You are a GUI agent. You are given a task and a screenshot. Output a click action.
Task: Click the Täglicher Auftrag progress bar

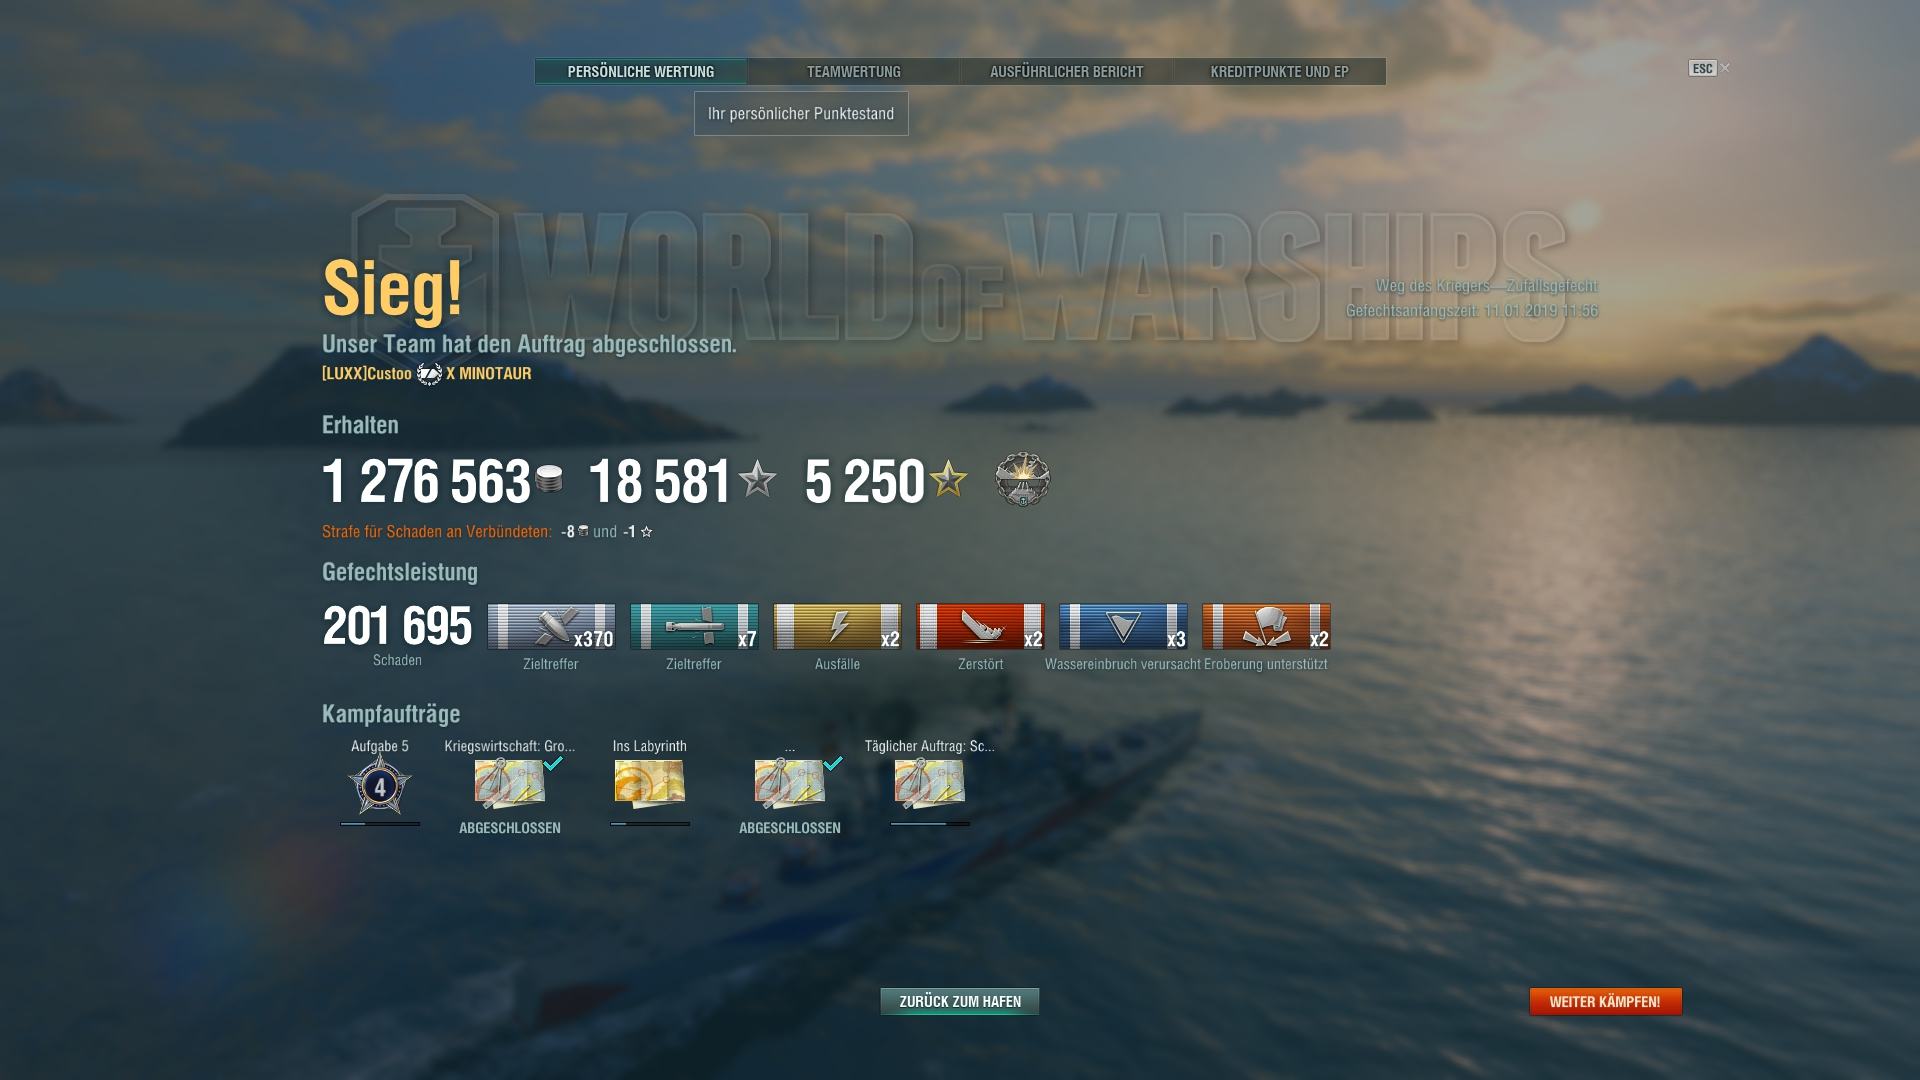[930, 824]
